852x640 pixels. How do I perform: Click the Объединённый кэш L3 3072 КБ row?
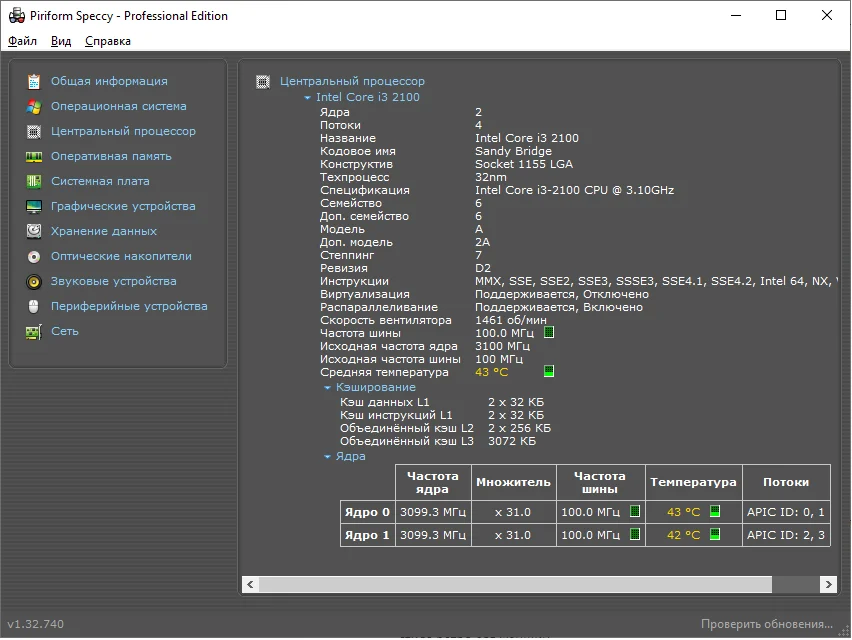pos(438,441)
